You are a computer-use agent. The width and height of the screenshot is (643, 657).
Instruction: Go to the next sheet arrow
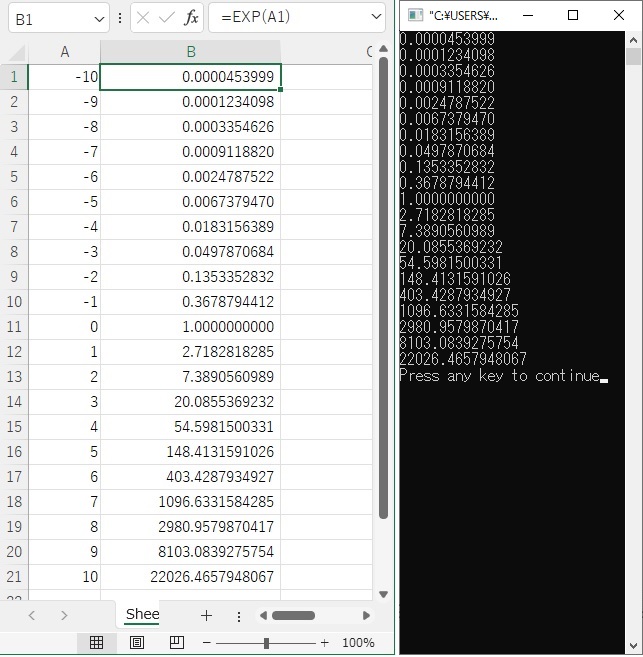click(x=64, y=615)
